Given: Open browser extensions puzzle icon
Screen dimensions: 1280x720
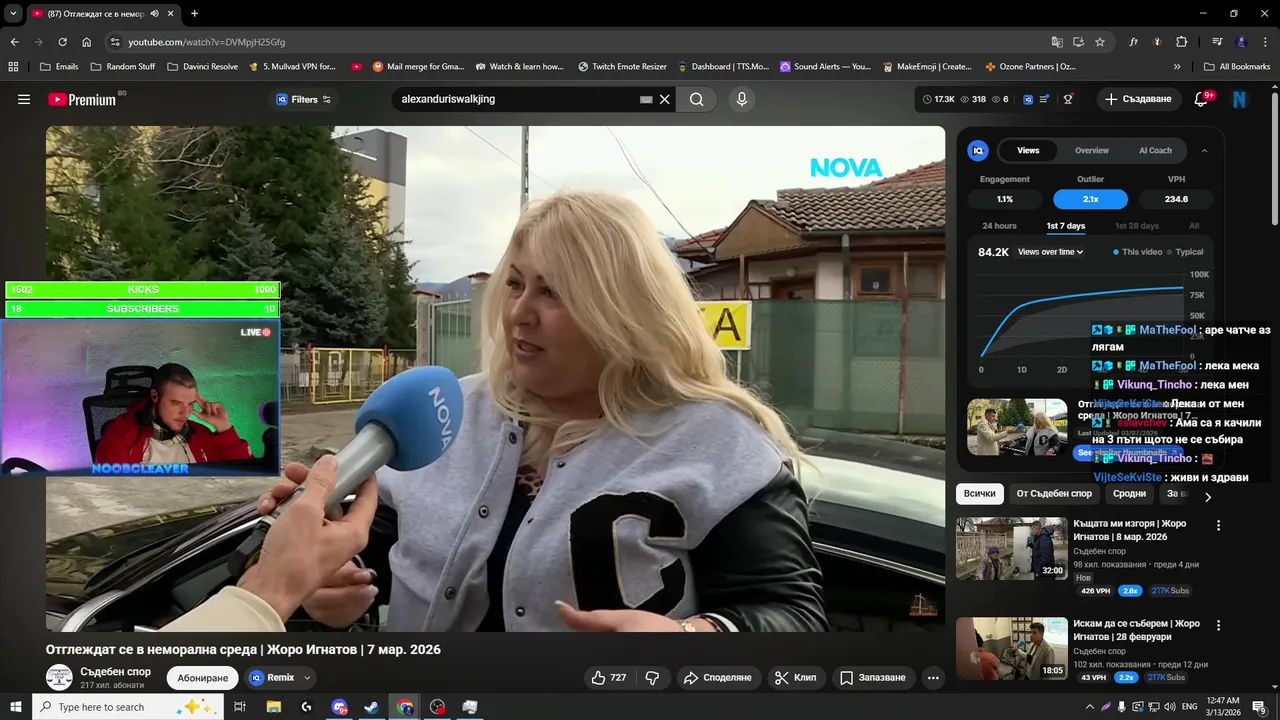Looking at the screenshot, I should point(1182,42).
